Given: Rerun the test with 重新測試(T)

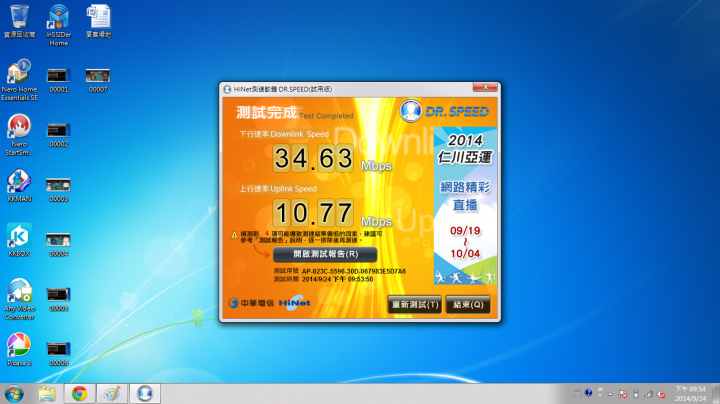Looking at the screenshot, I should (415, 304).
